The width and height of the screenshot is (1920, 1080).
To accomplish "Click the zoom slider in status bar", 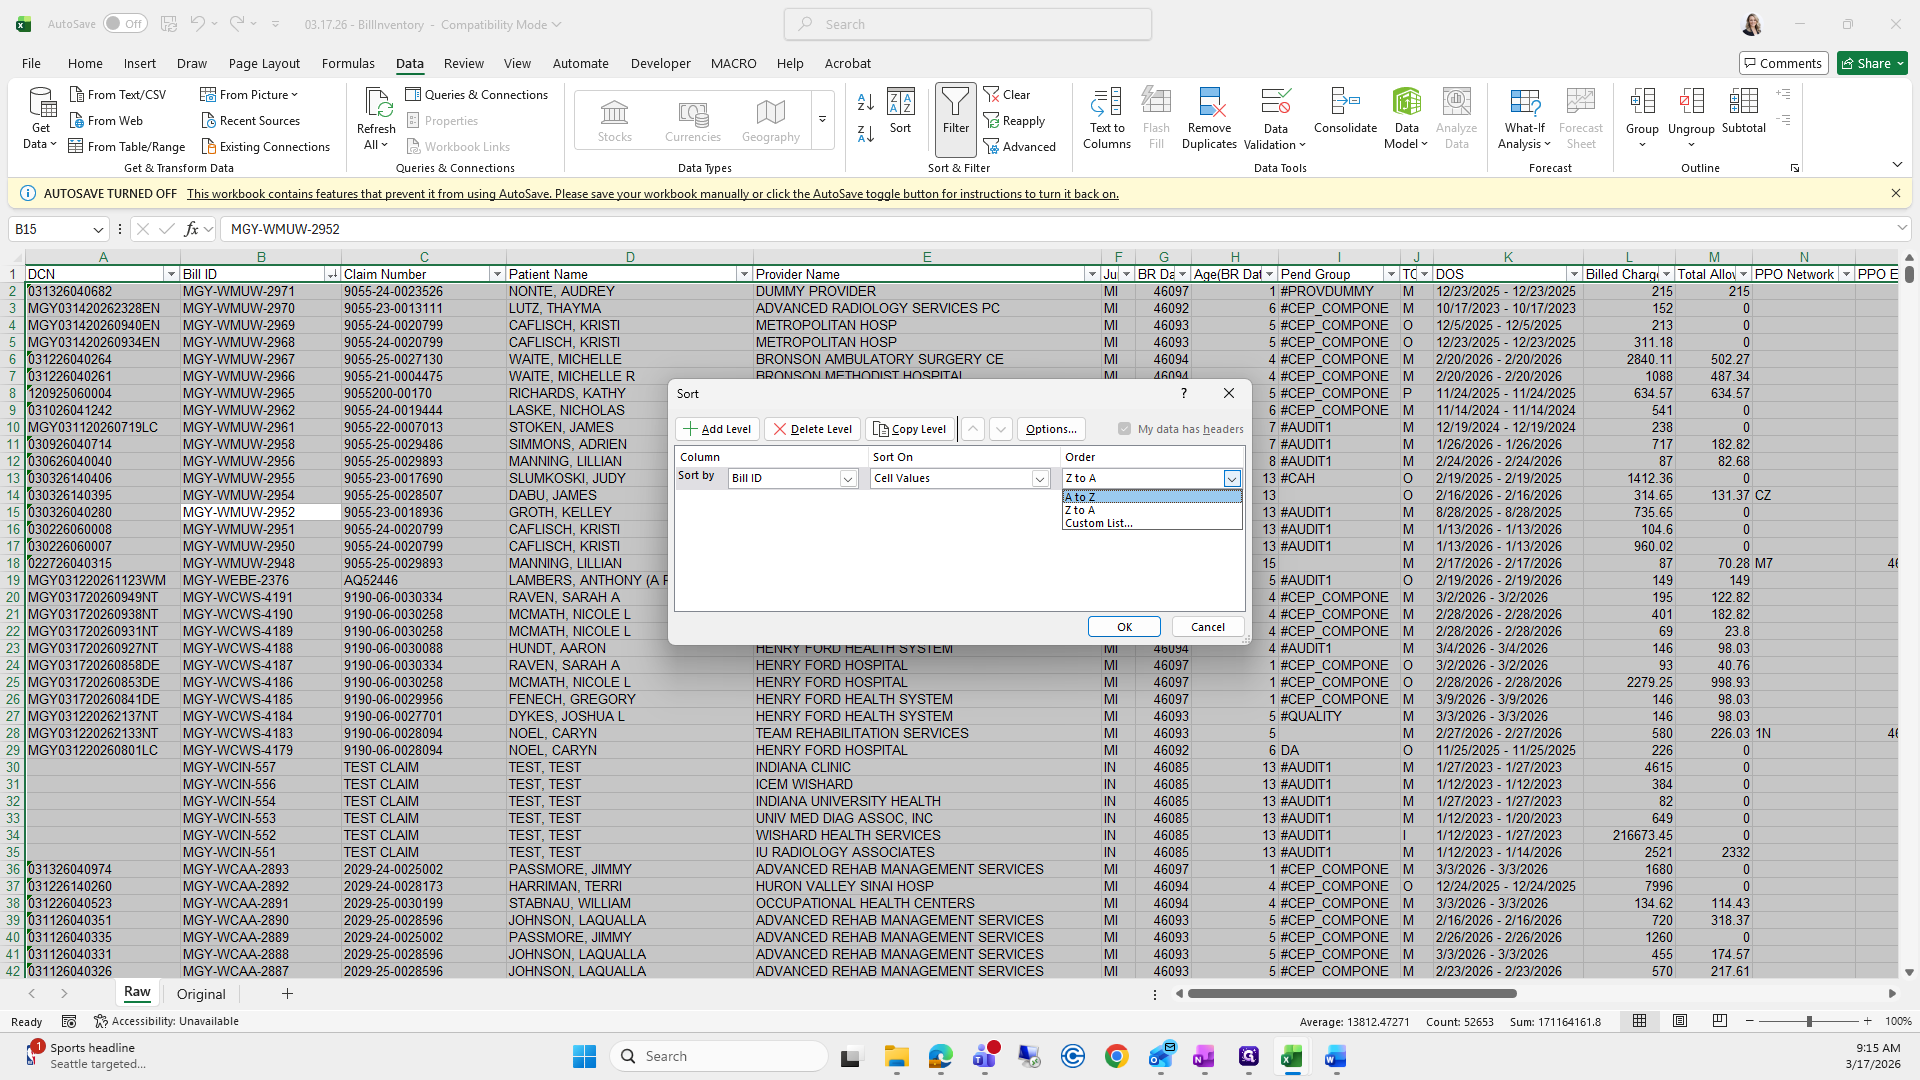I will 1808,1021.
